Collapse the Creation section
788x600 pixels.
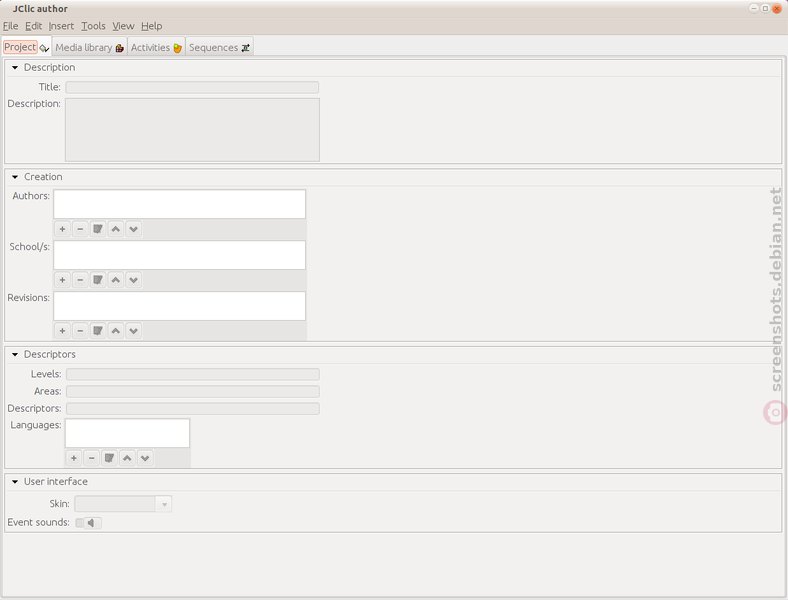[x=15, y=177]
